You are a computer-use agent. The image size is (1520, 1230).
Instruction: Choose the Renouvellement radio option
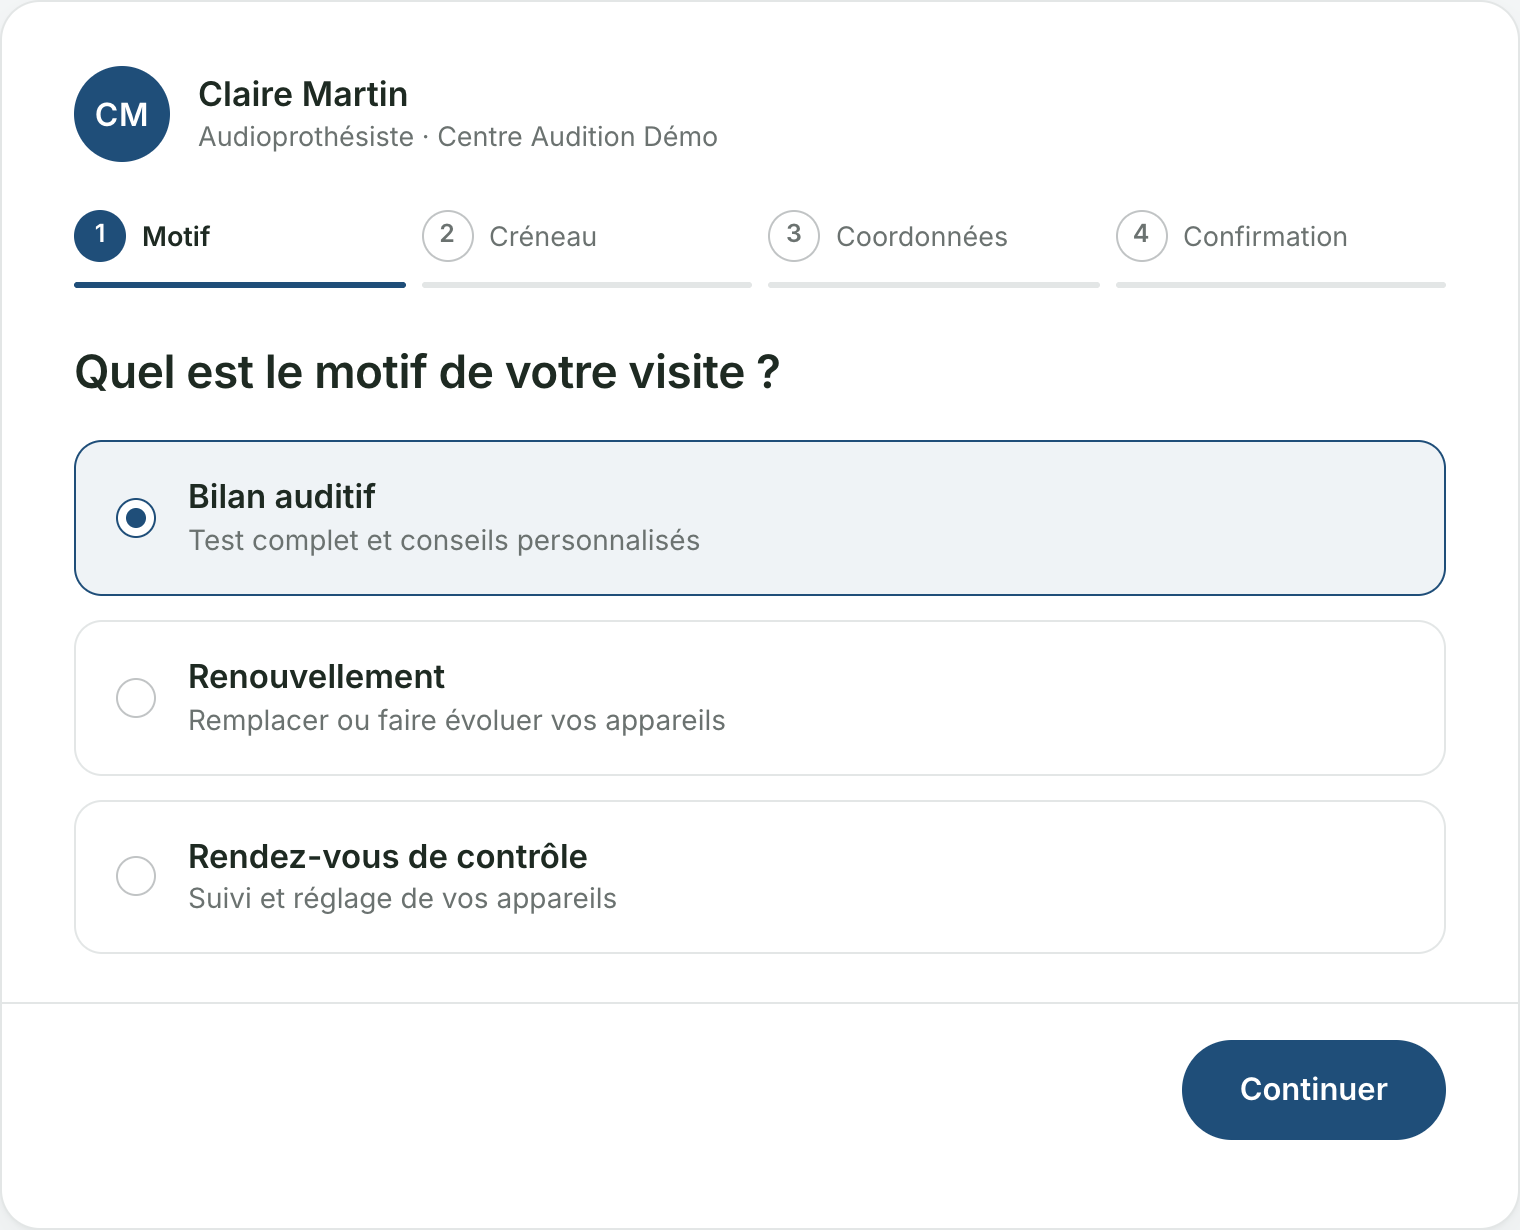tap(136, 698)
